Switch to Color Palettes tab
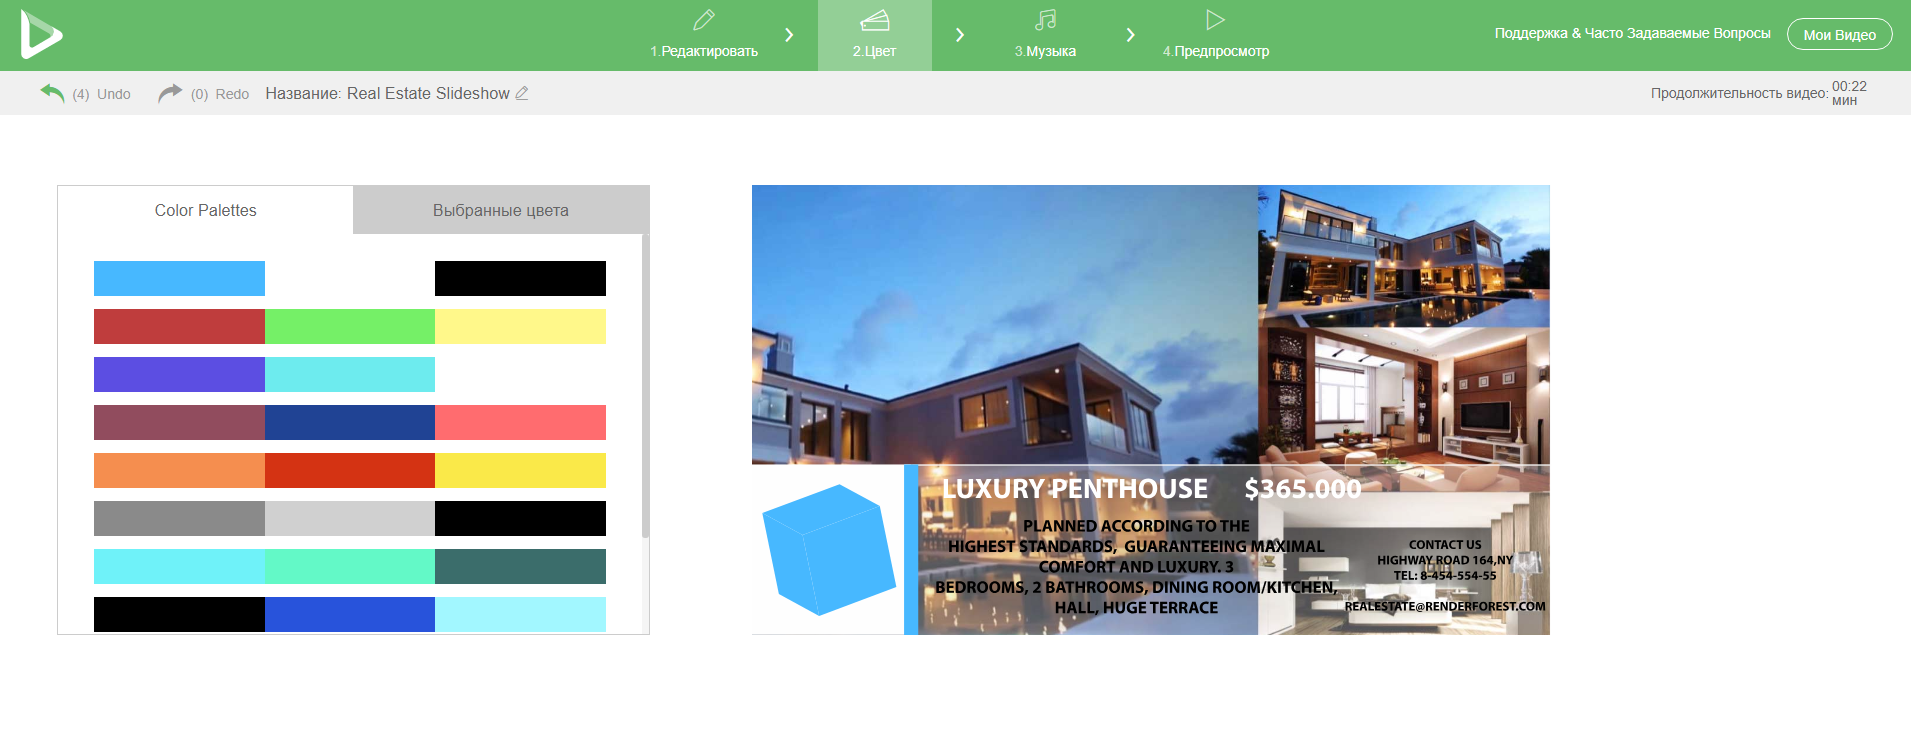The image size is (1911, 751). coord(205,210)
